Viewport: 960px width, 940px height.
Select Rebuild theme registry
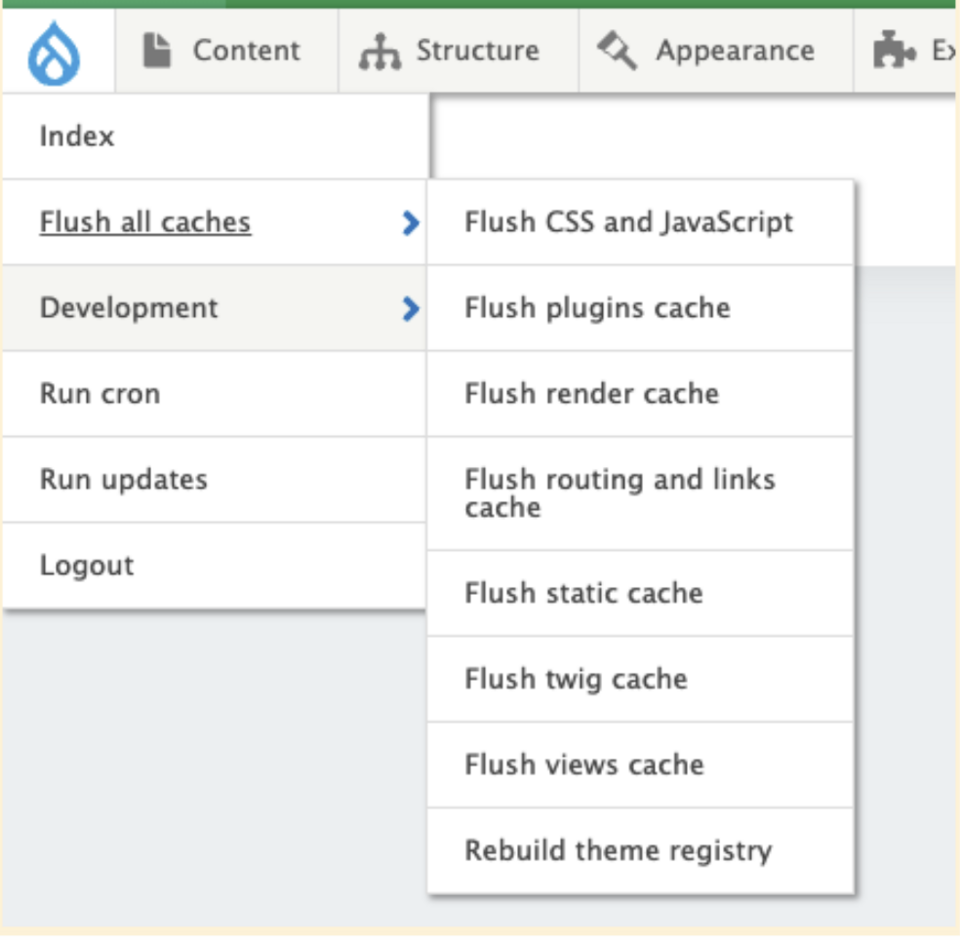coord(616,851)
